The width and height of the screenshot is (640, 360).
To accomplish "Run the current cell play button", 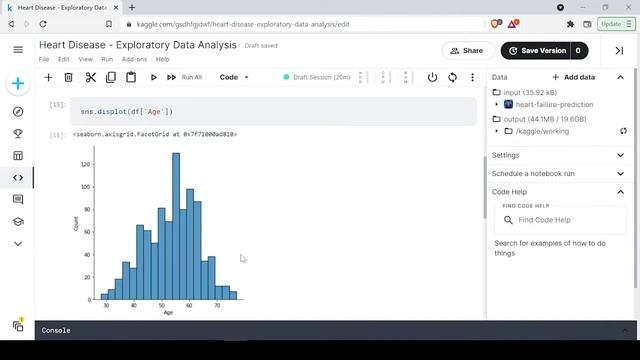I will pos(153,77).
